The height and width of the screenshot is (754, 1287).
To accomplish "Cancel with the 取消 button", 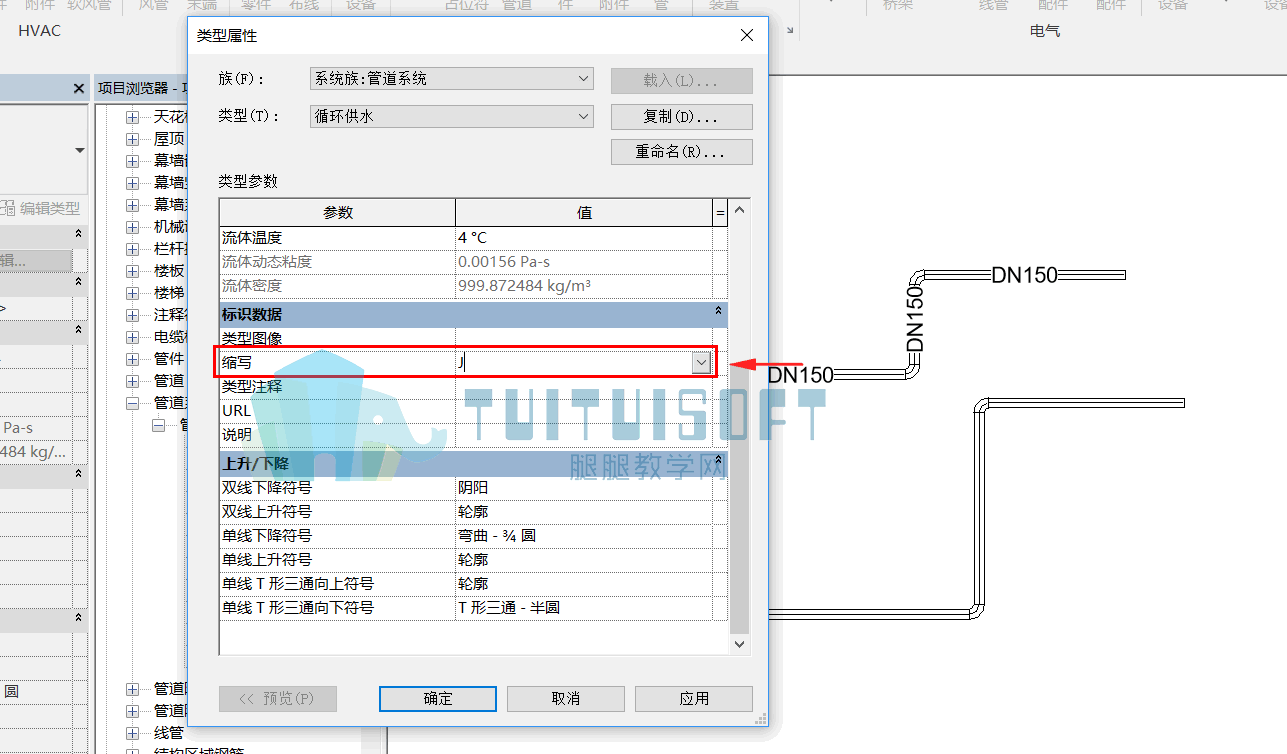I will pyautogui.click(x=566, y=699).
